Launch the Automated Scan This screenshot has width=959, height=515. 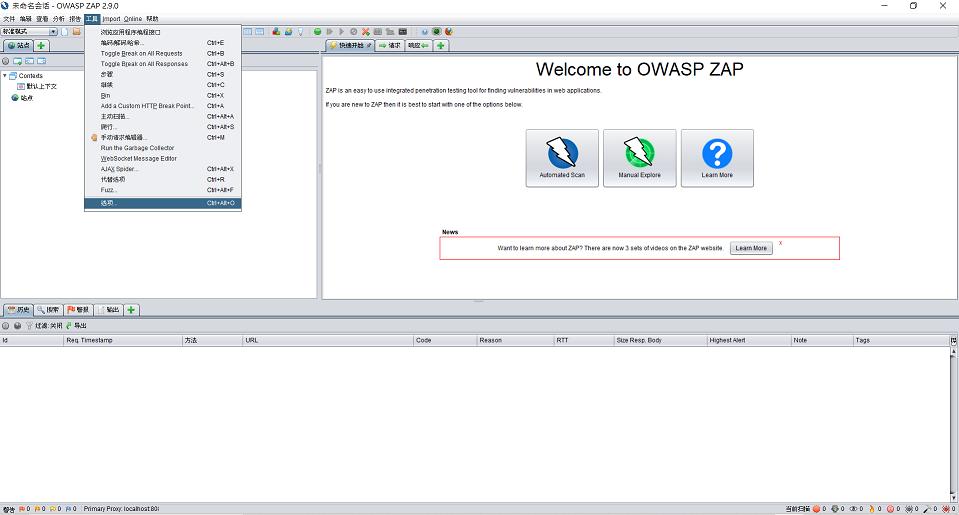click(x=562, y=158)
